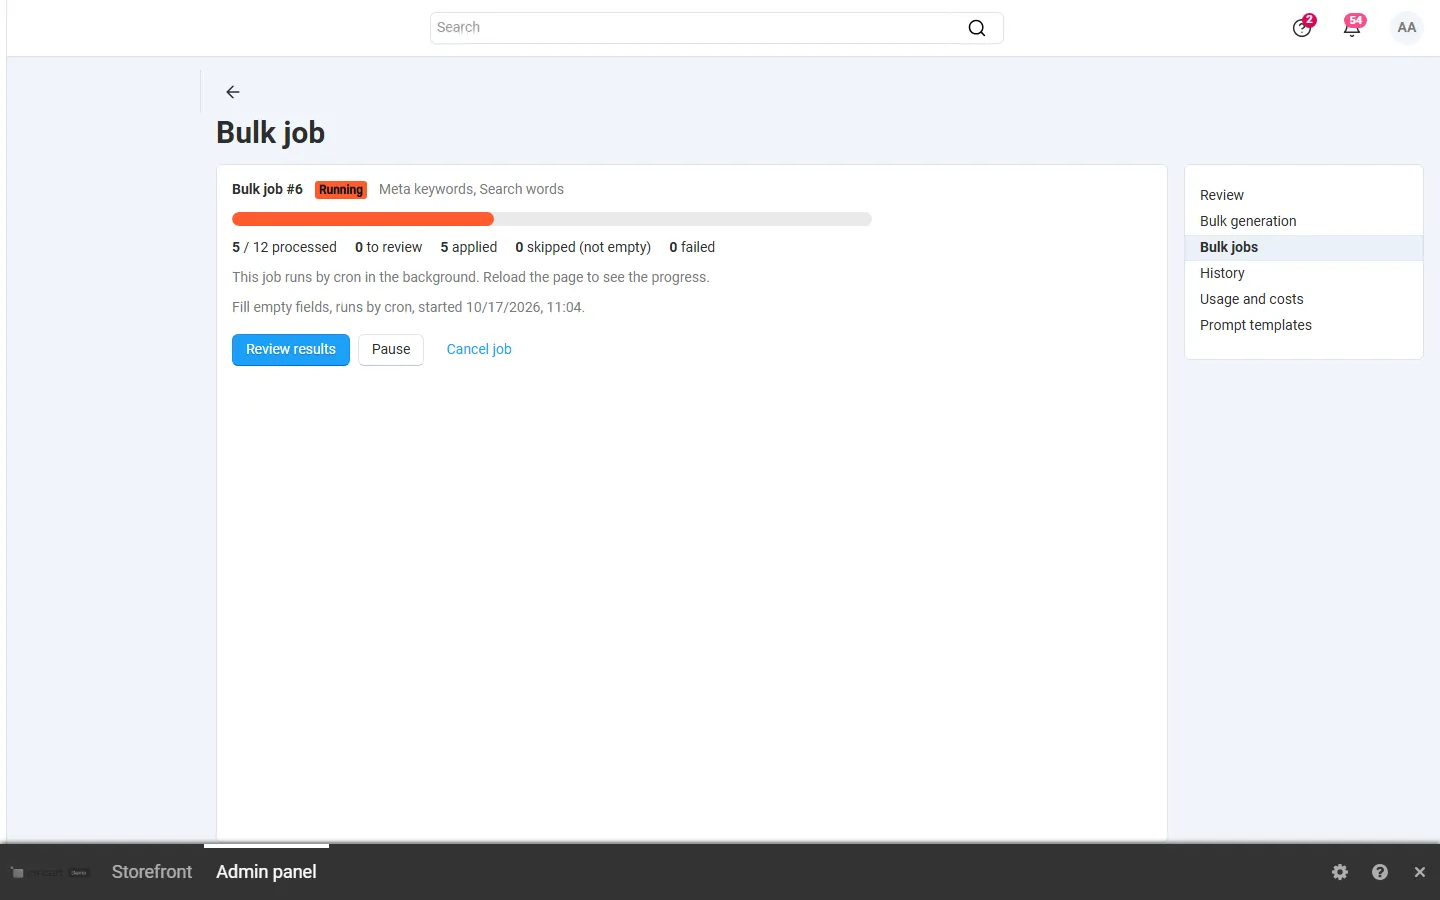Screen dimensions: 1440x900
Task: Switch to the Admin panel tab
Action: [x=266, y=872]
